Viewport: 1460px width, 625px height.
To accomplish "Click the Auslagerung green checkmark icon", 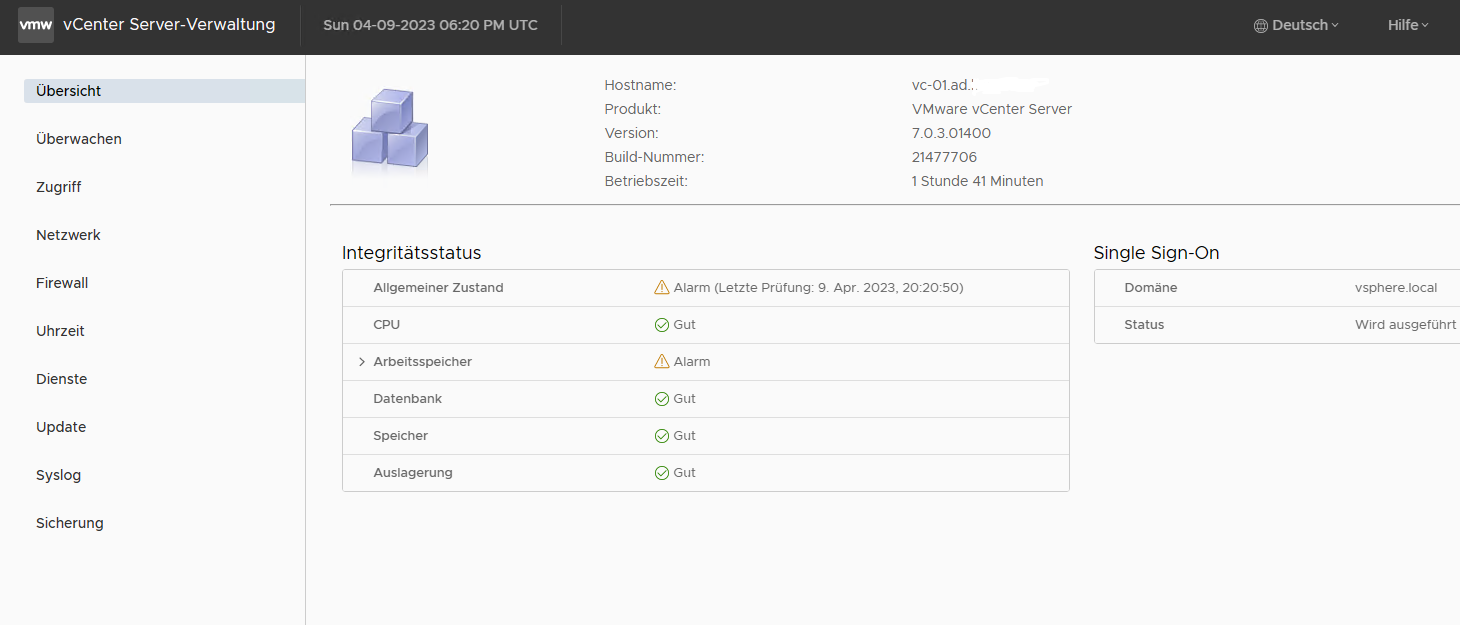I will click(x=661, y=473).
